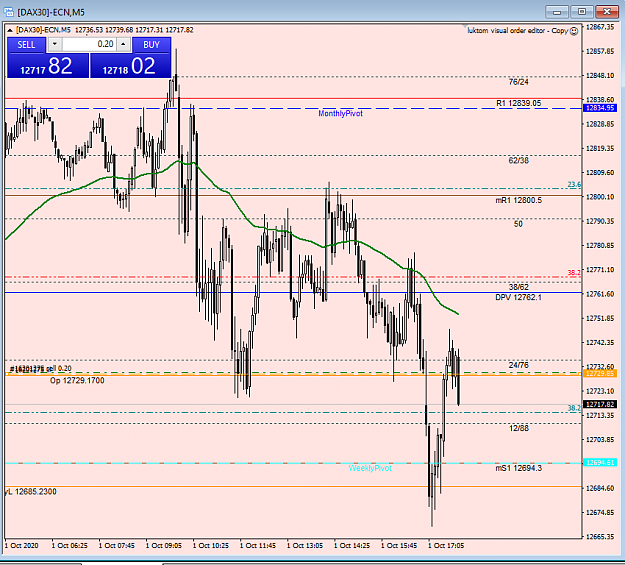
Task: Increase lot volume with the up arrow
Action: 123,44
